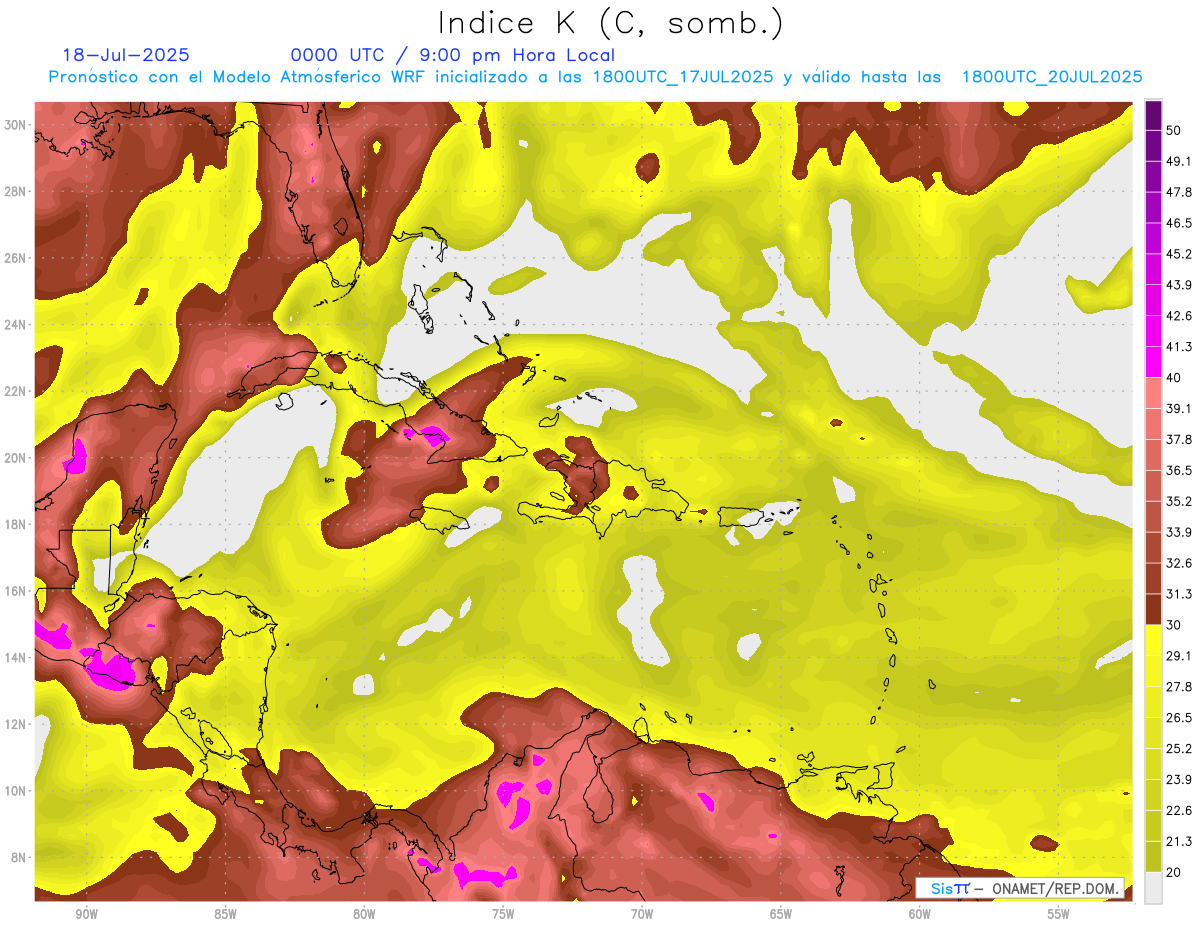Click the legend value 25.2

(x=1179, y=749)
